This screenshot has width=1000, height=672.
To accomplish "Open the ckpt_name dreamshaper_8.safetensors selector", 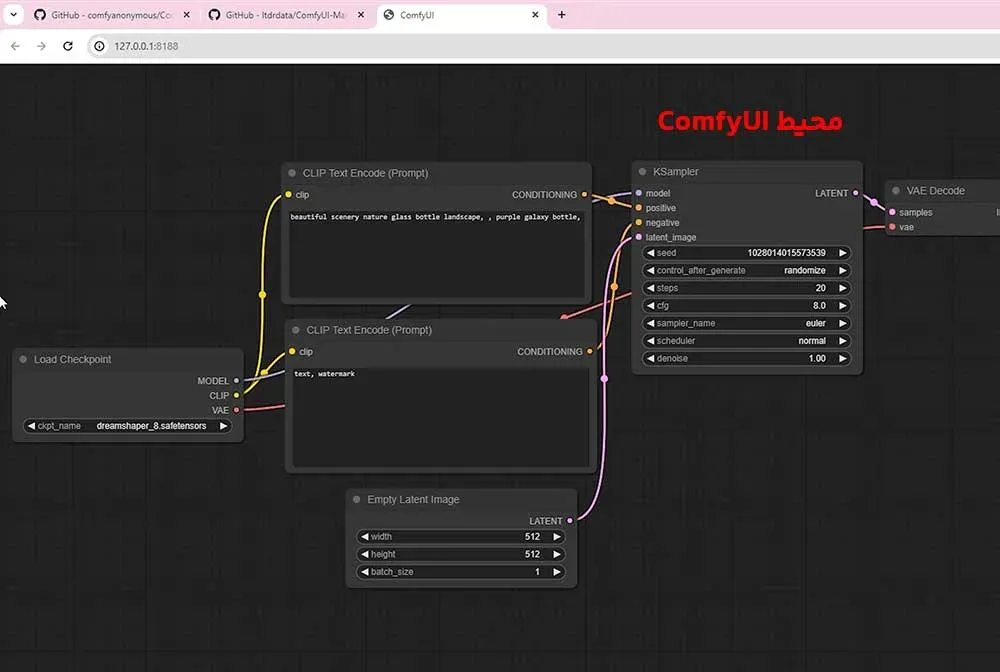I will tap(128, 426).
